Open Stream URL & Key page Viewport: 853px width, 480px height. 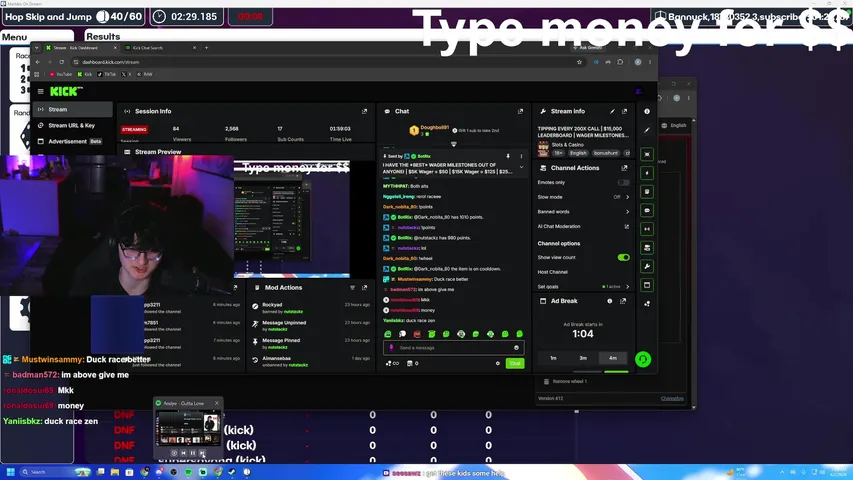(x=73, y=126)
